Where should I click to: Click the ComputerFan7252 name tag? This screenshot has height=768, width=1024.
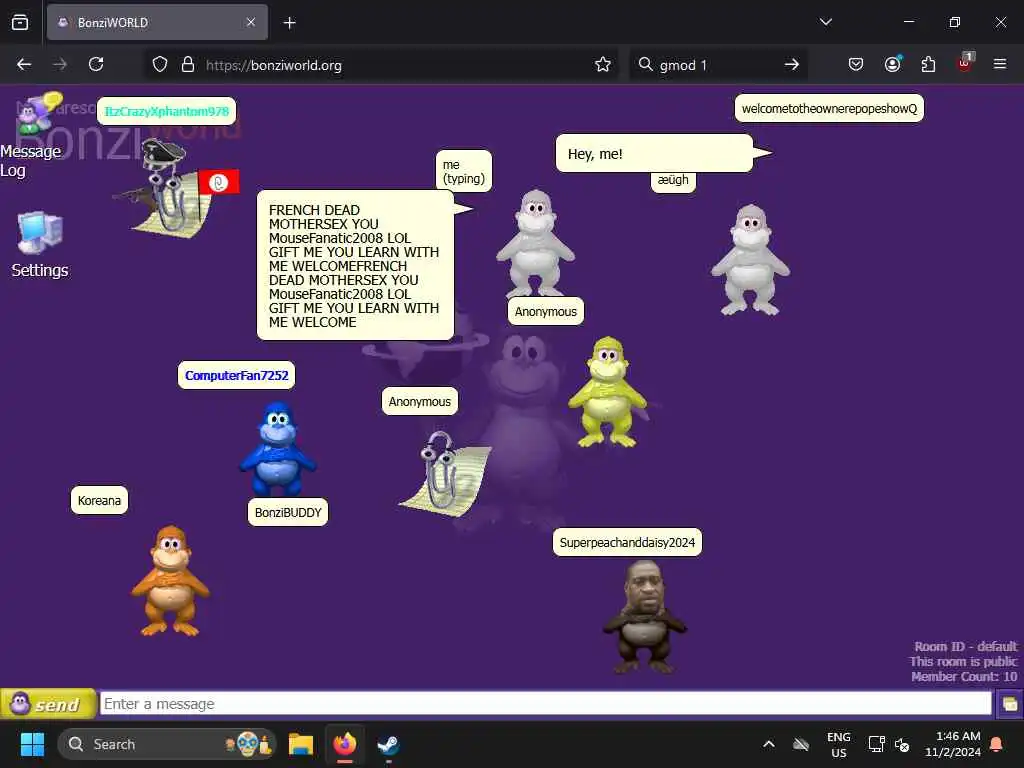click(x=236, y=376)
